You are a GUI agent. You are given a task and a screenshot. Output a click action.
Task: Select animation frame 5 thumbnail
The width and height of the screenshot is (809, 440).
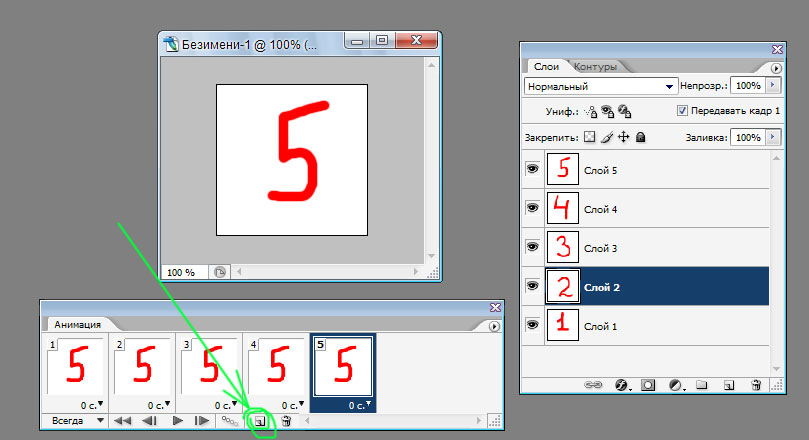pos(344,367)
